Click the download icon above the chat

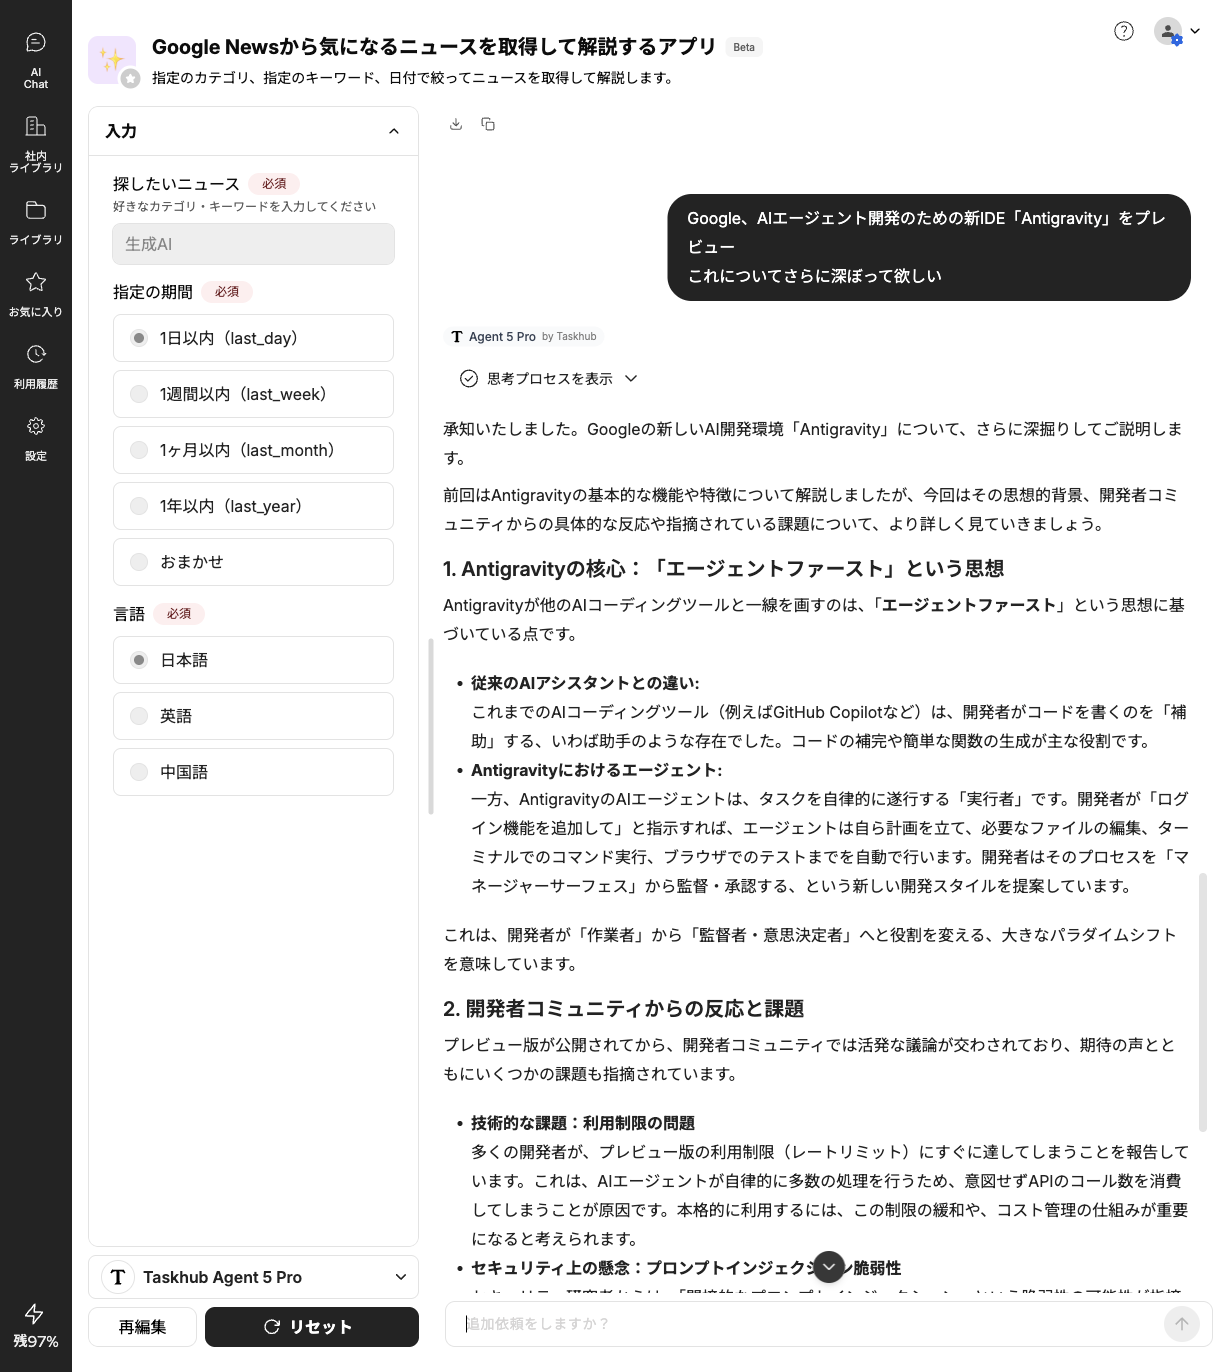pyautogui.click(x=456, y=124)
